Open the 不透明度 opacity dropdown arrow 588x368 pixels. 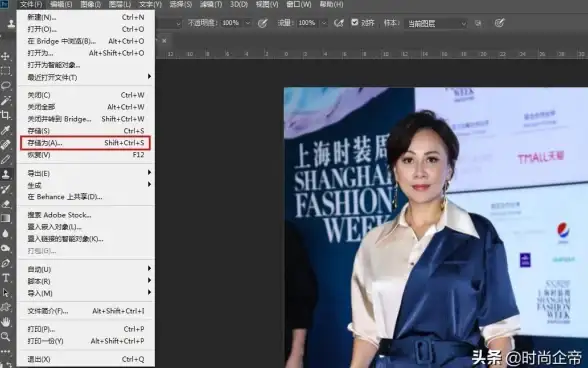tap(248, 23)
